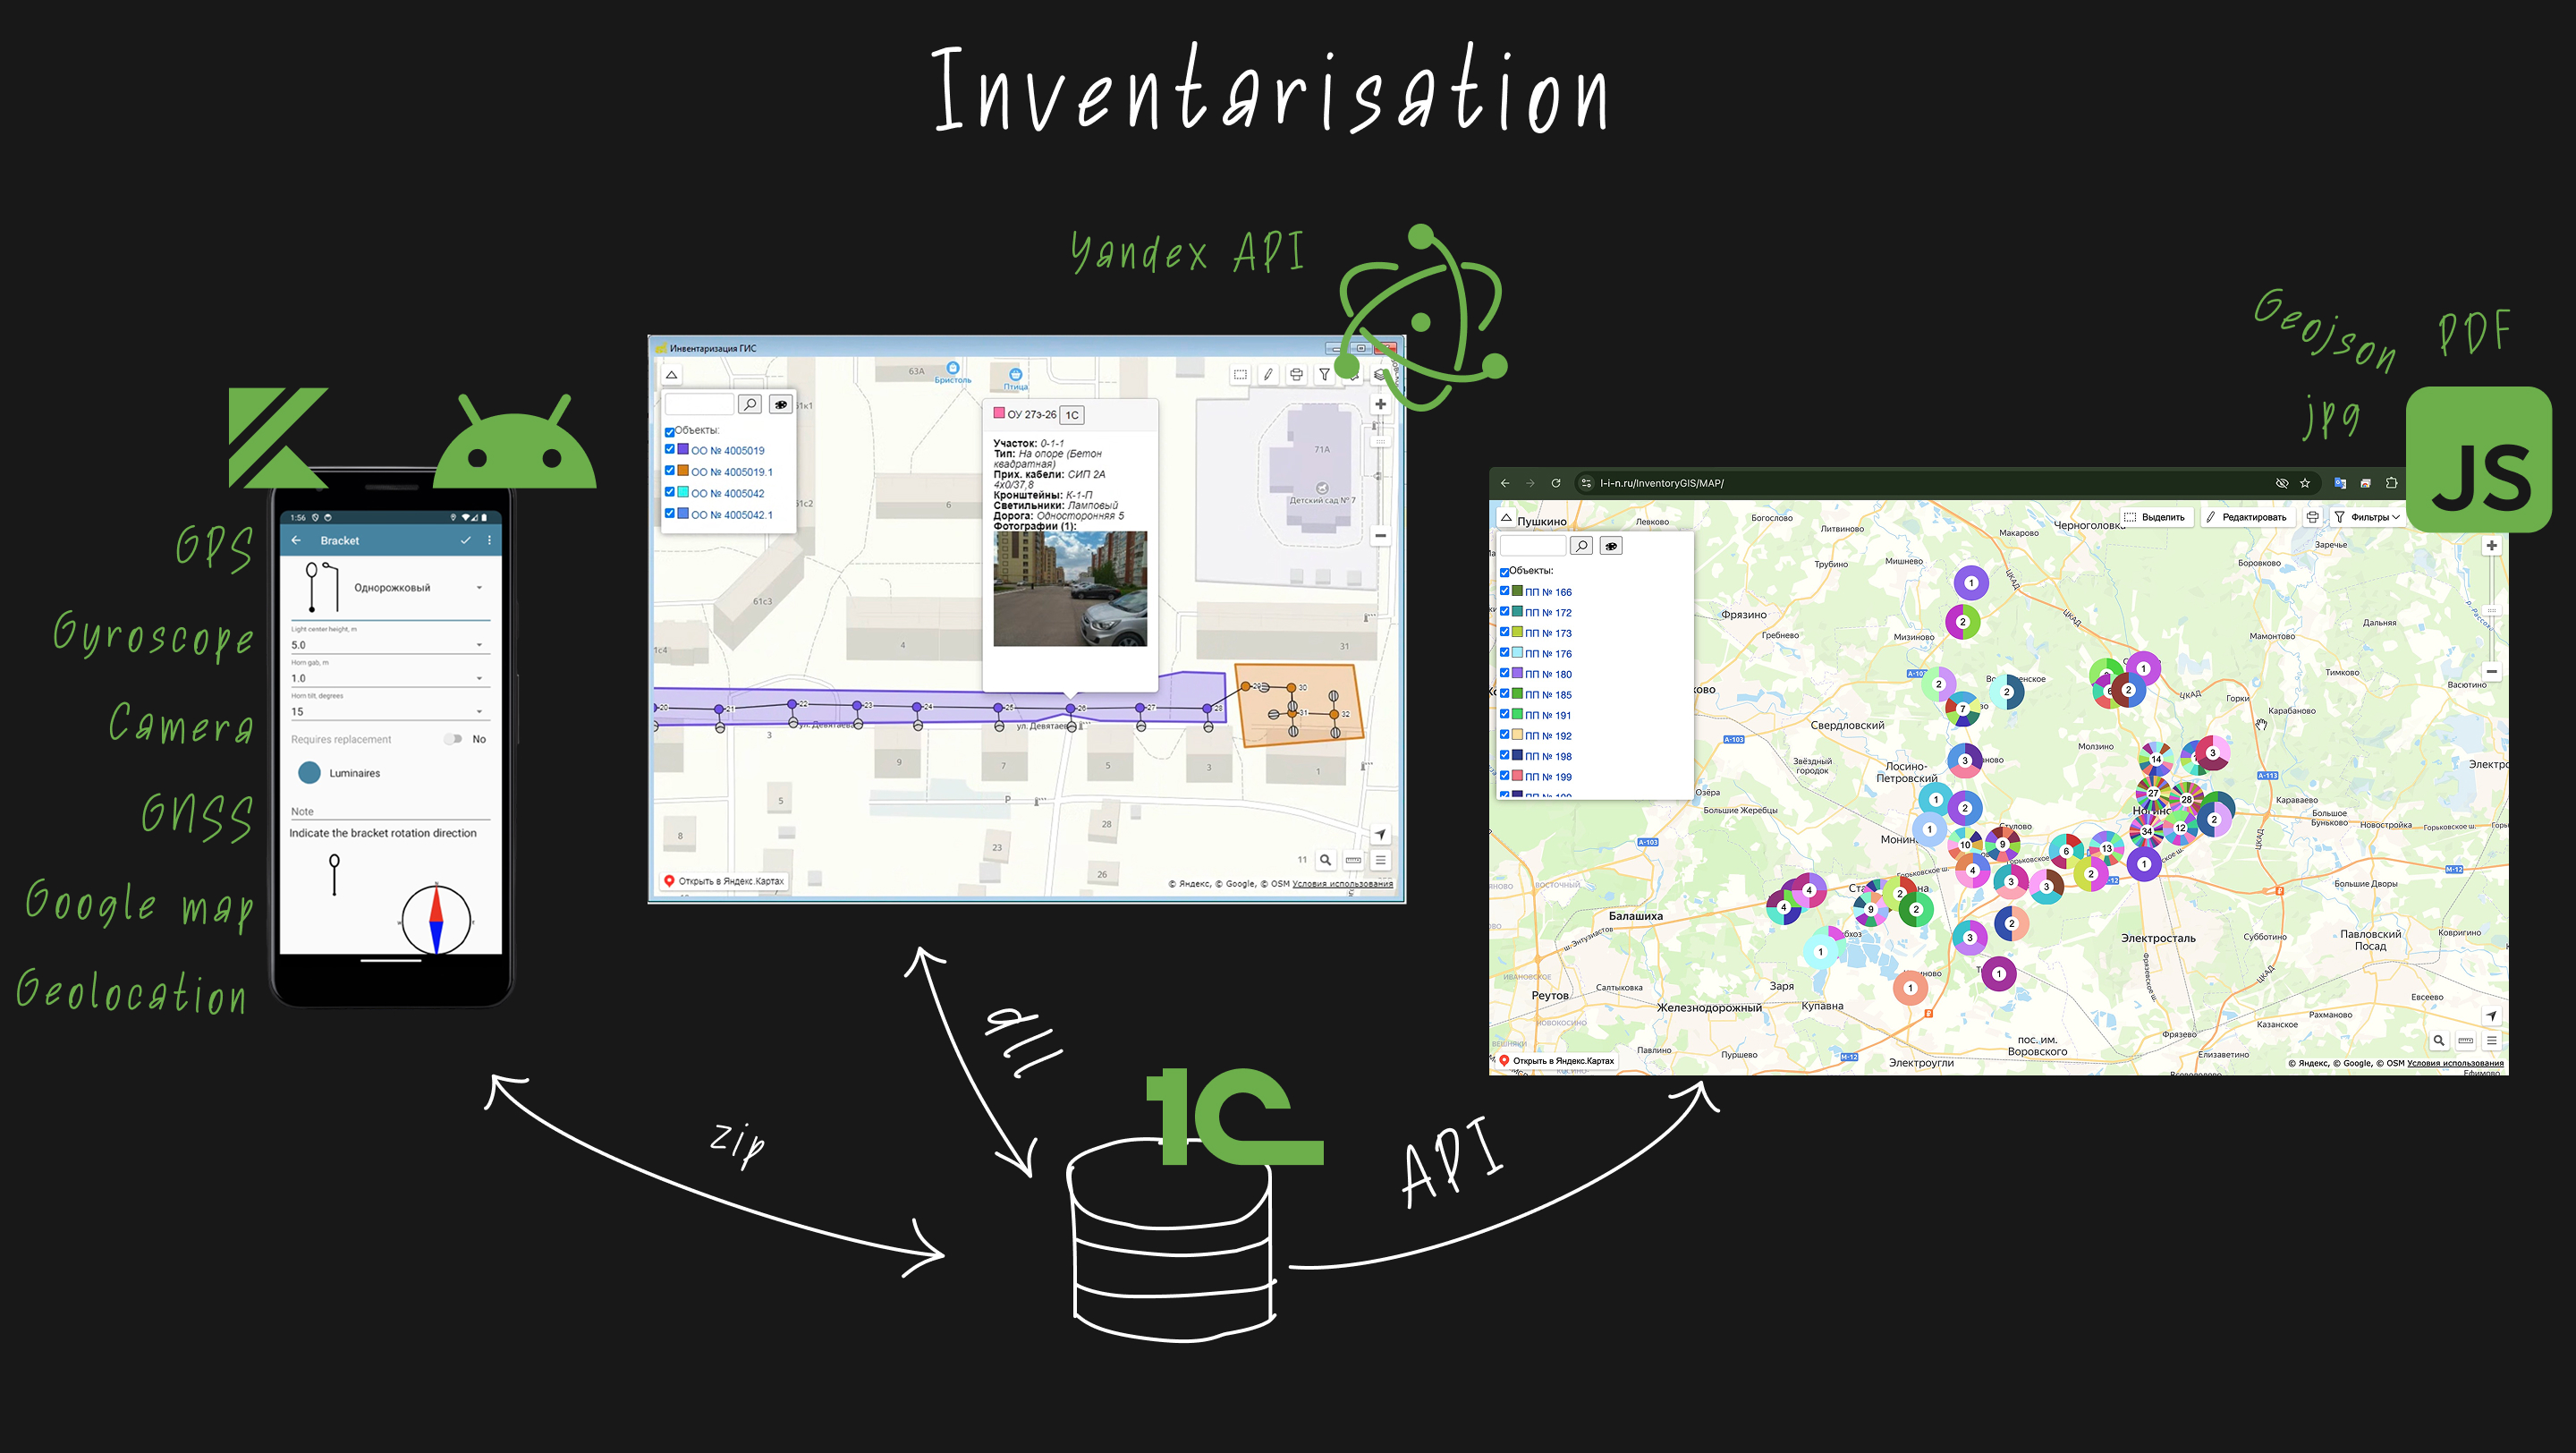This screenshot has width=2576, height=1453.
Task: Expand the Light center height 5.0 dropdown
Action: tap(389, 645)
